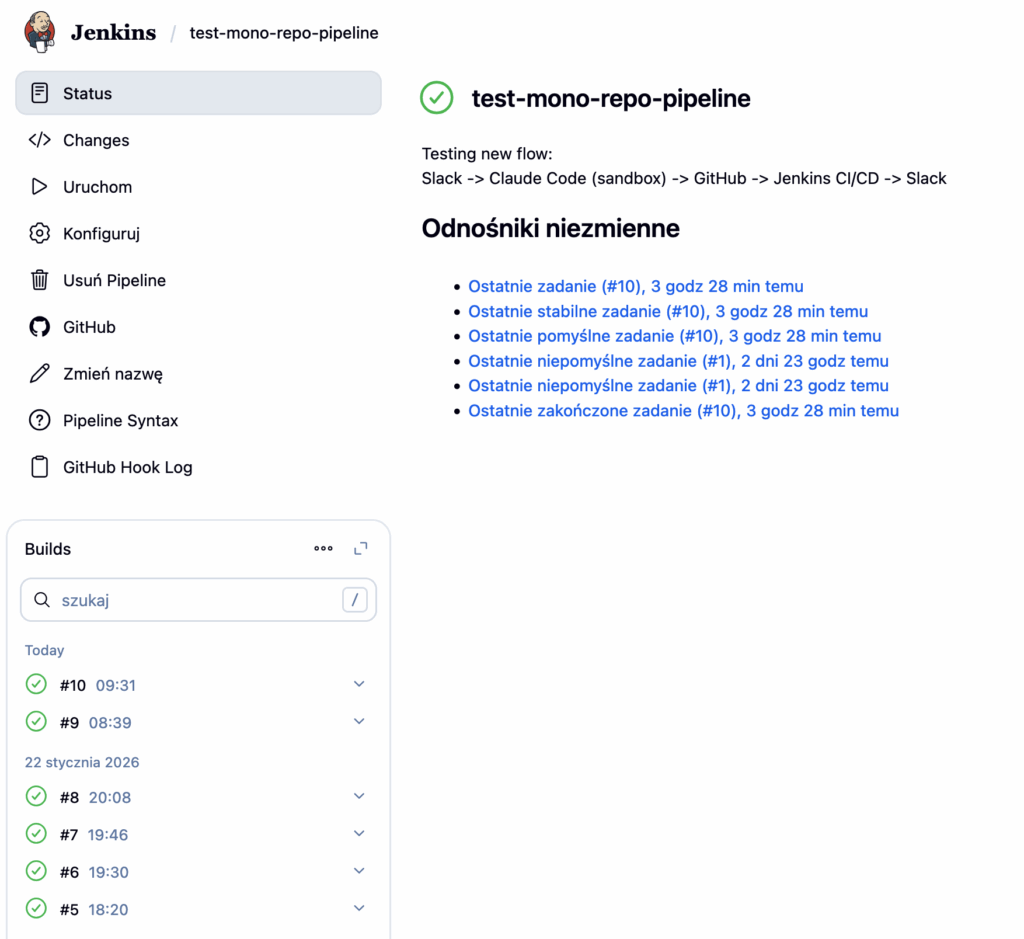Open the Ostatnie stabilne zadanie (#10) link
The width and height of the screenshot is (1024, 939).
coord(668,311)
